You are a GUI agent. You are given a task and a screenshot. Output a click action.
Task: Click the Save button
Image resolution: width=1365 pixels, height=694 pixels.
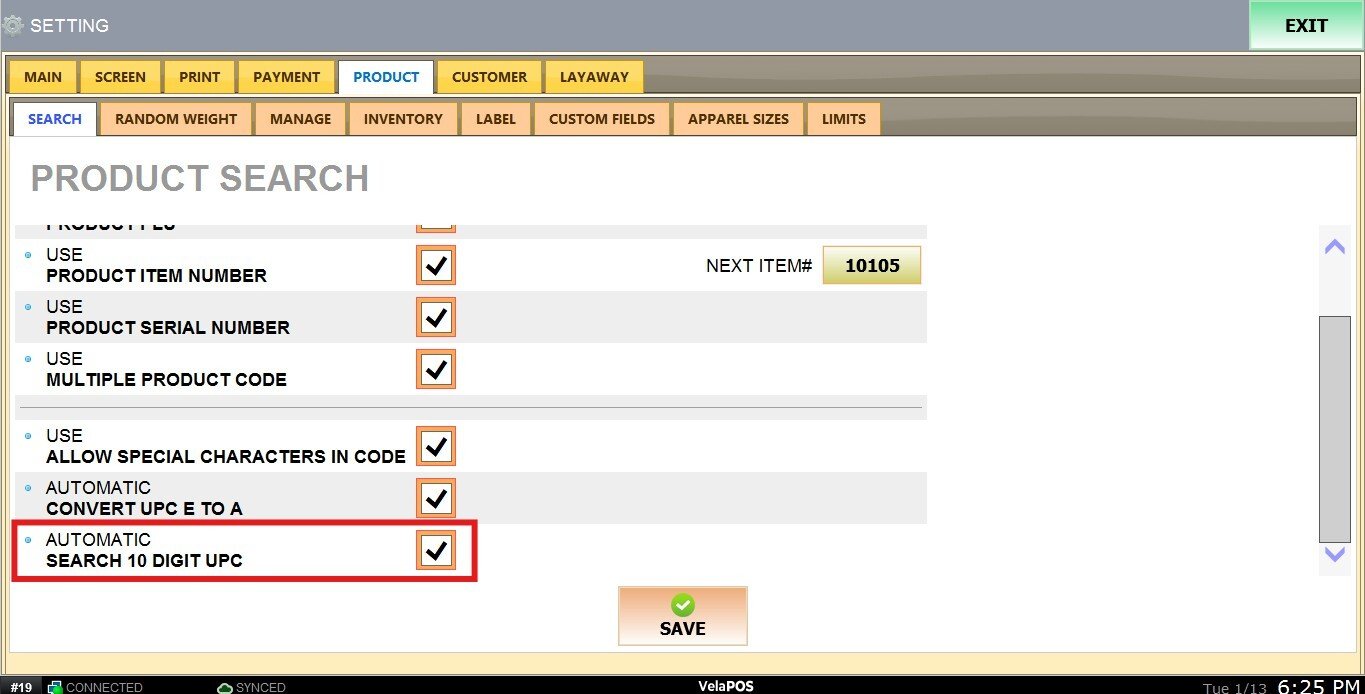coord(682,616)
